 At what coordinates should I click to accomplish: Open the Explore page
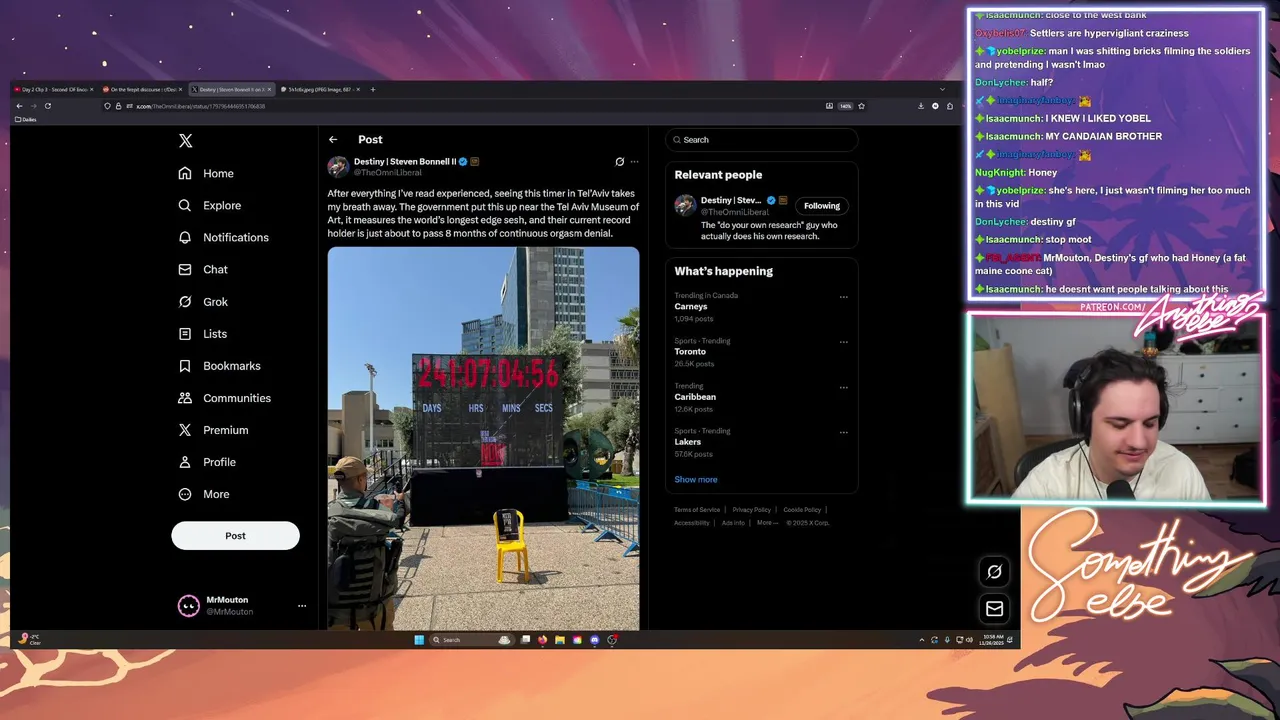[x=209, y=205]
